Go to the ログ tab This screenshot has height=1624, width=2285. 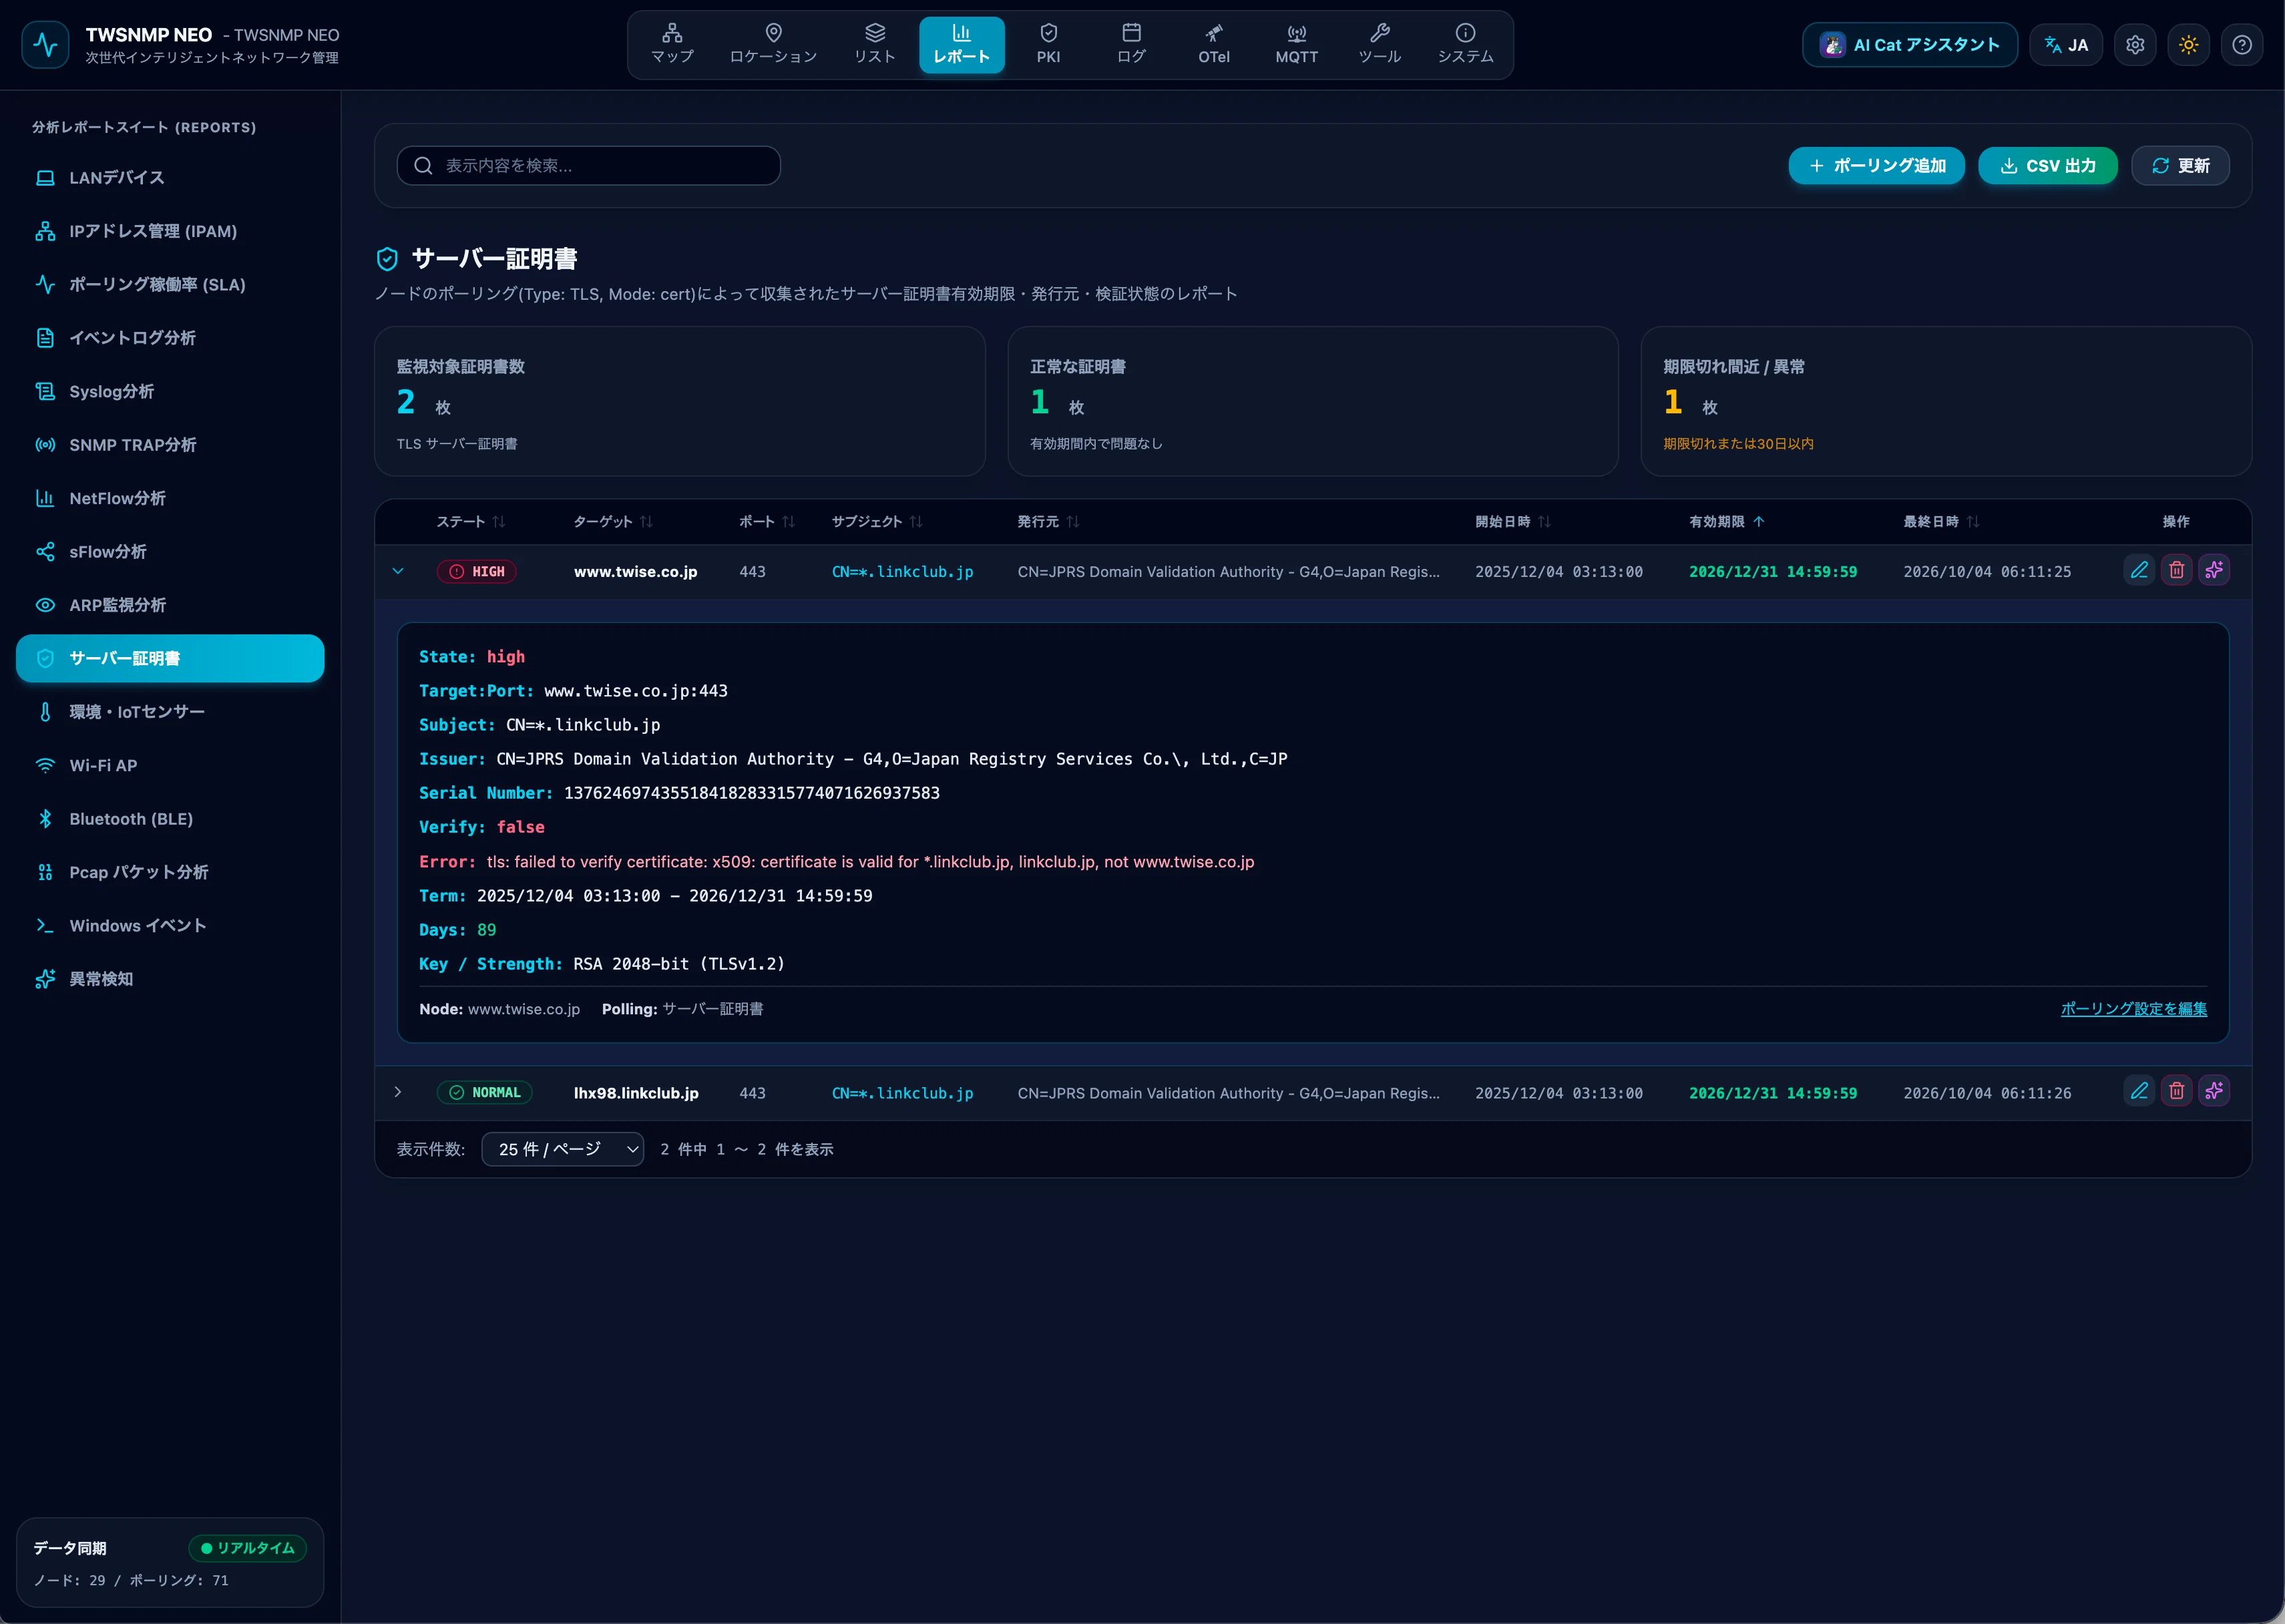pos(1131,45)
